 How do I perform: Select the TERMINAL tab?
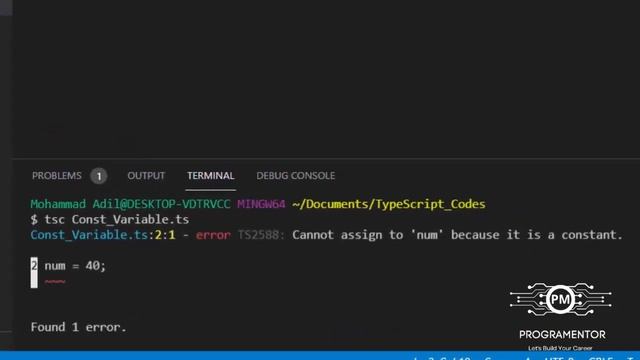(x=211, y=176)
